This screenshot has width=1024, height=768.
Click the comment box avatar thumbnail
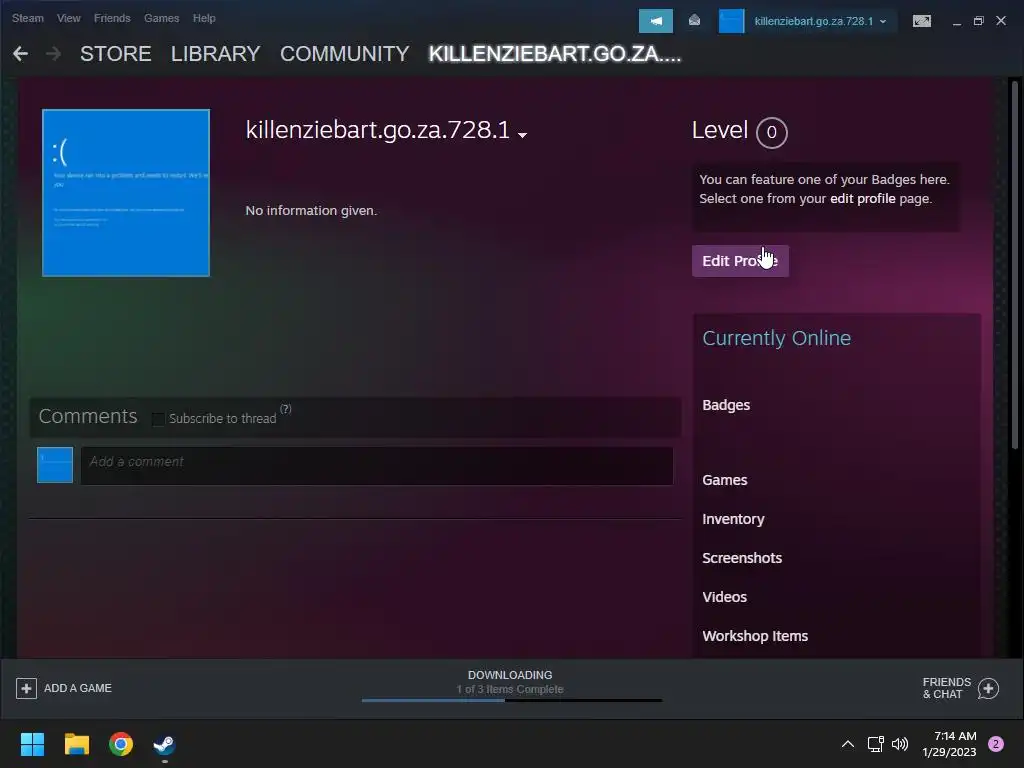click(x=55, y=465)
